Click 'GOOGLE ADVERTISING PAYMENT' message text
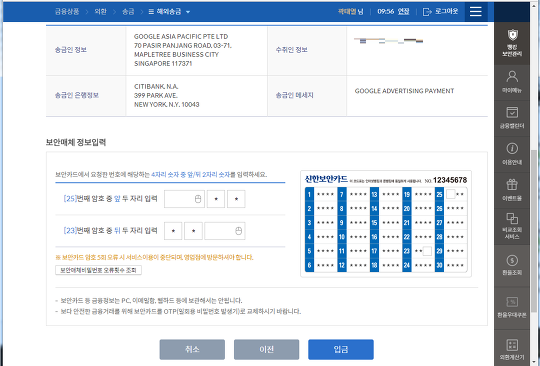This screenshot has height=366, width=540. [404, 91]
